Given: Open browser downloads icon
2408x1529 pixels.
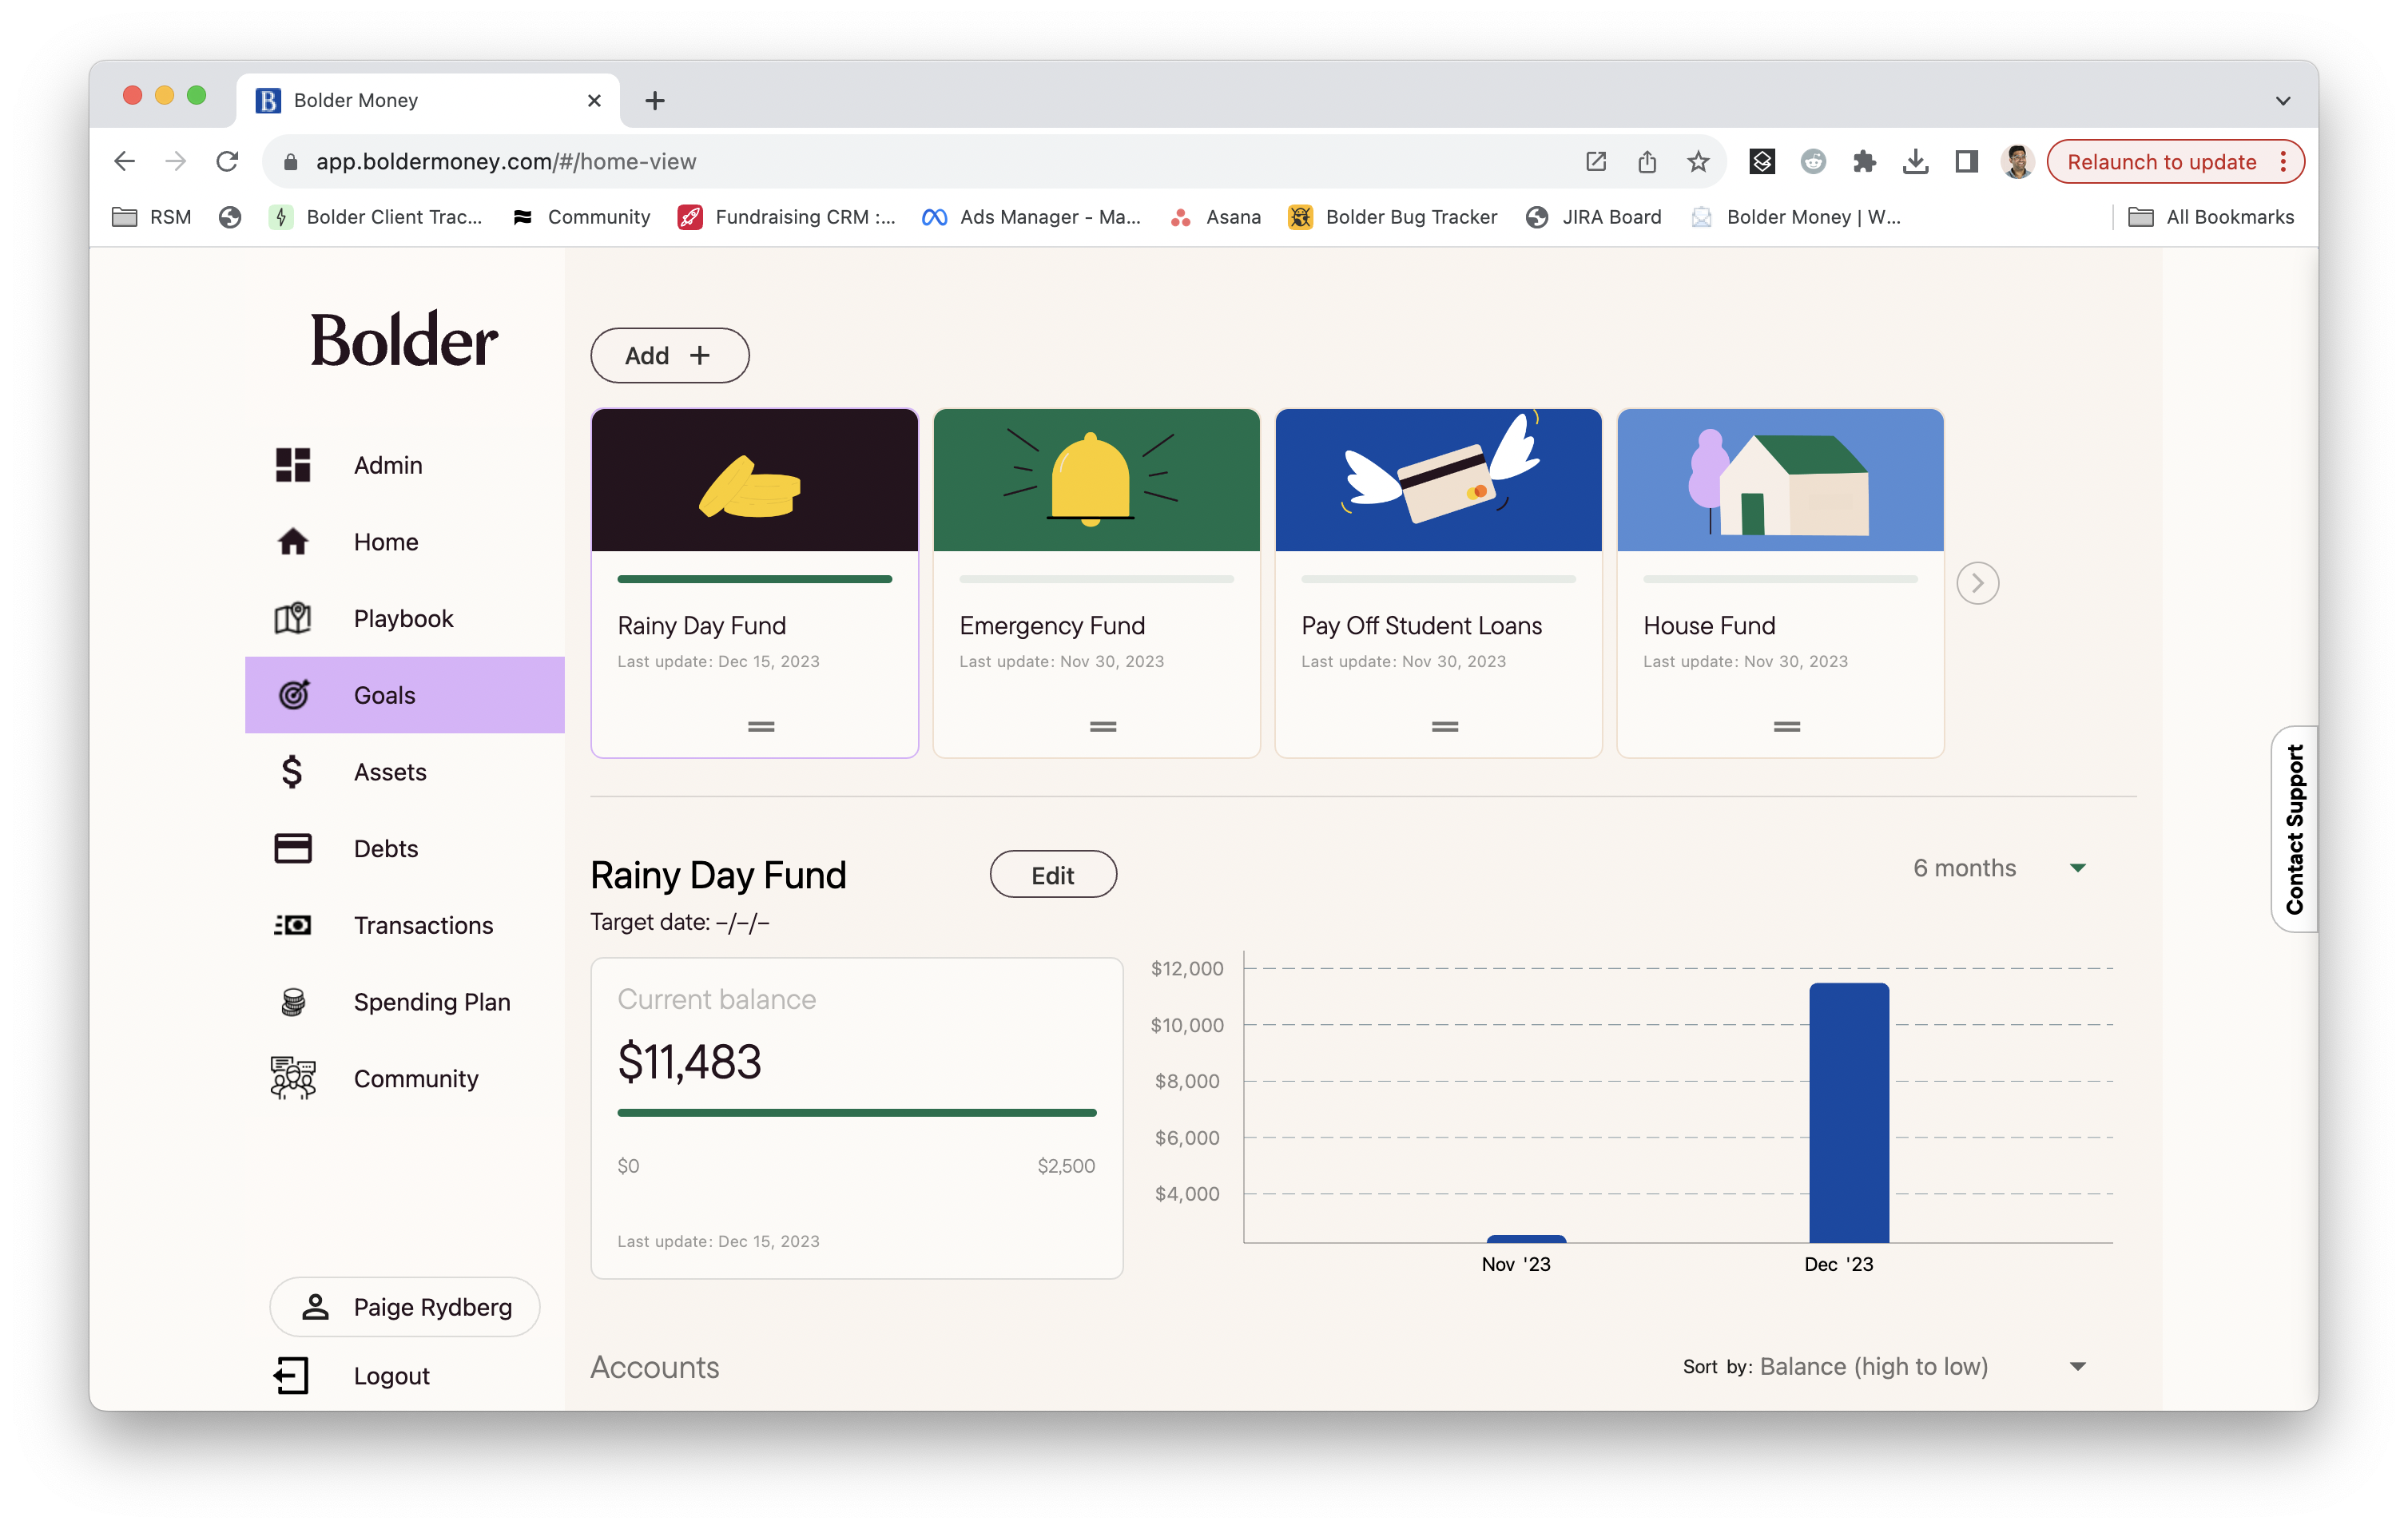Looking at the screenshot, I should tap(1915, 161).
